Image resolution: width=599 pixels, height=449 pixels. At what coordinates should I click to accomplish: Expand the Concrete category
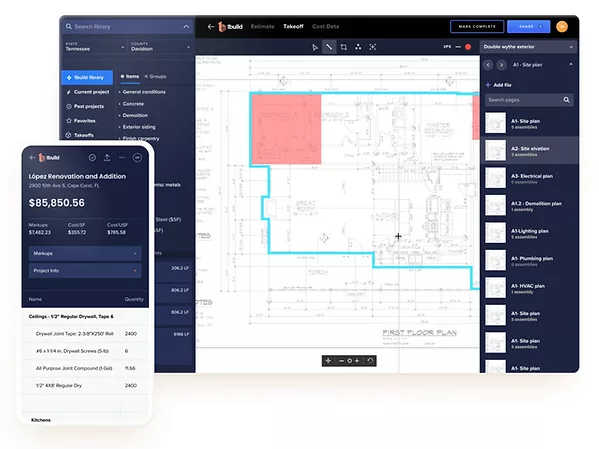[x=131, y=104]
